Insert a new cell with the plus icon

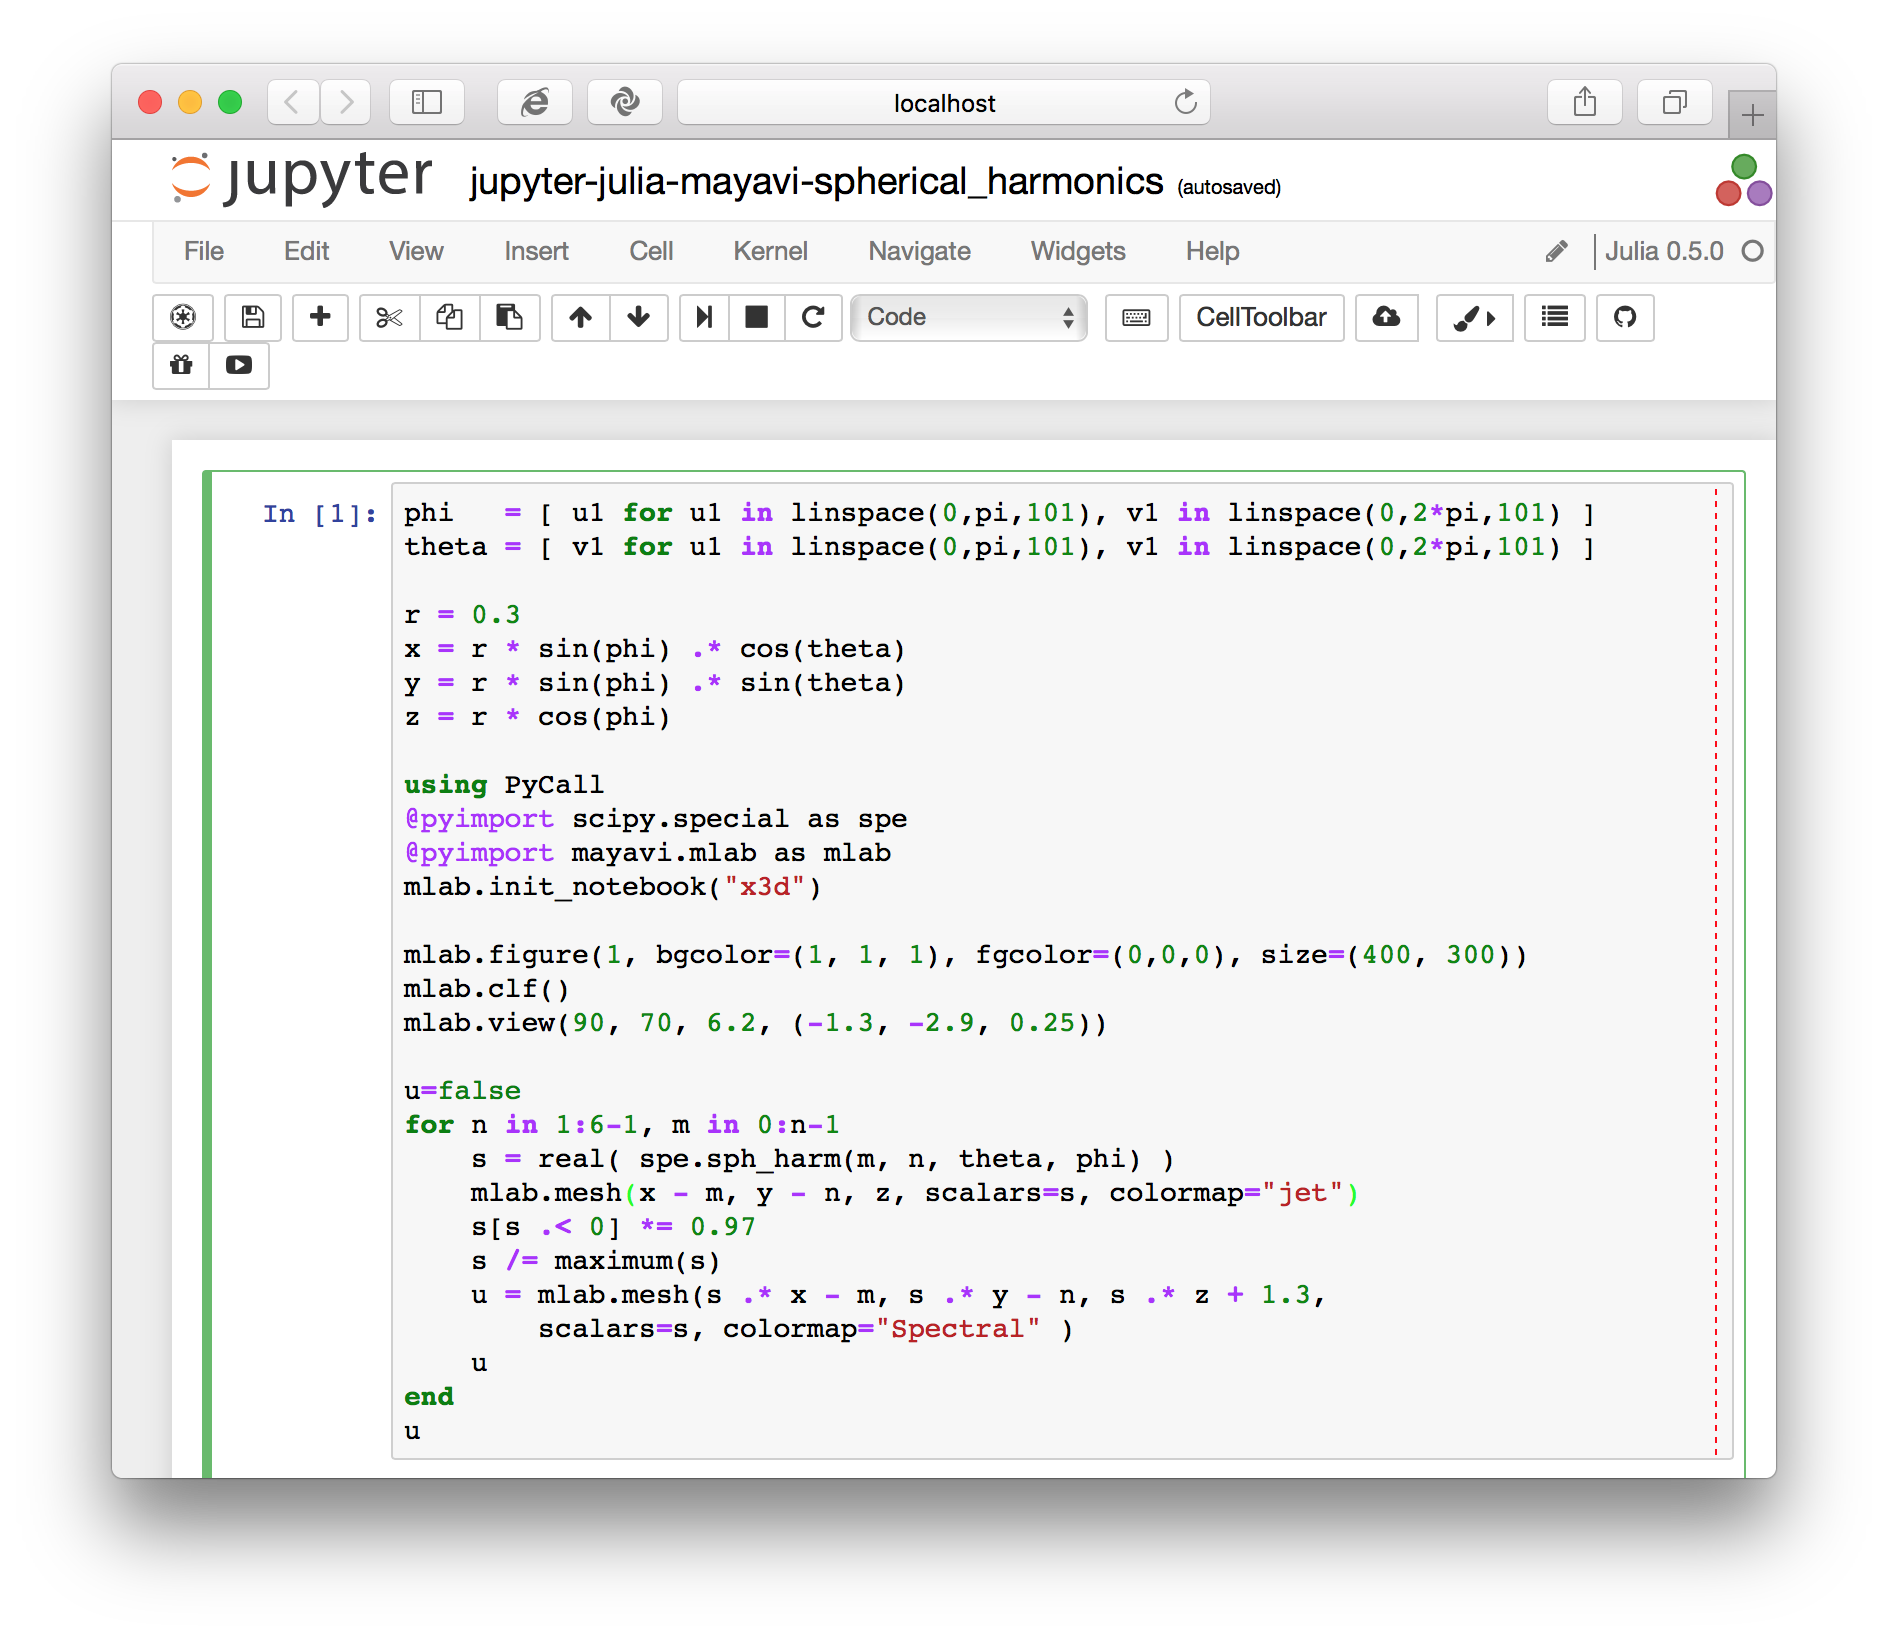click(320, 317)
